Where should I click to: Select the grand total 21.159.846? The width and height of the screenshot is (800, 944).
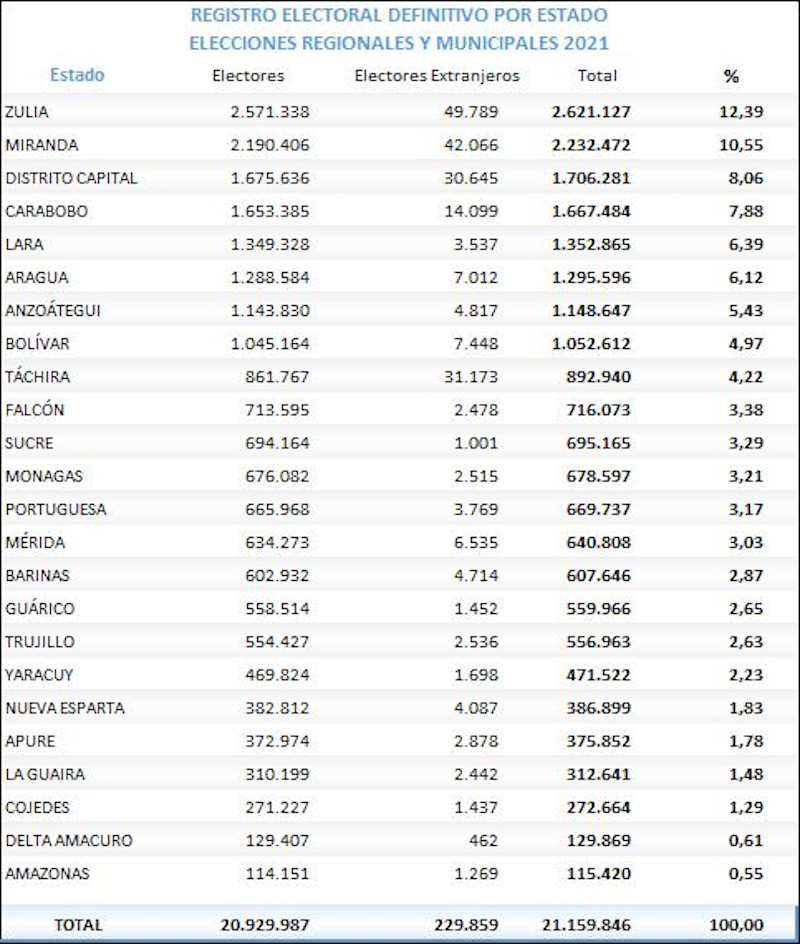click(583, 925)
